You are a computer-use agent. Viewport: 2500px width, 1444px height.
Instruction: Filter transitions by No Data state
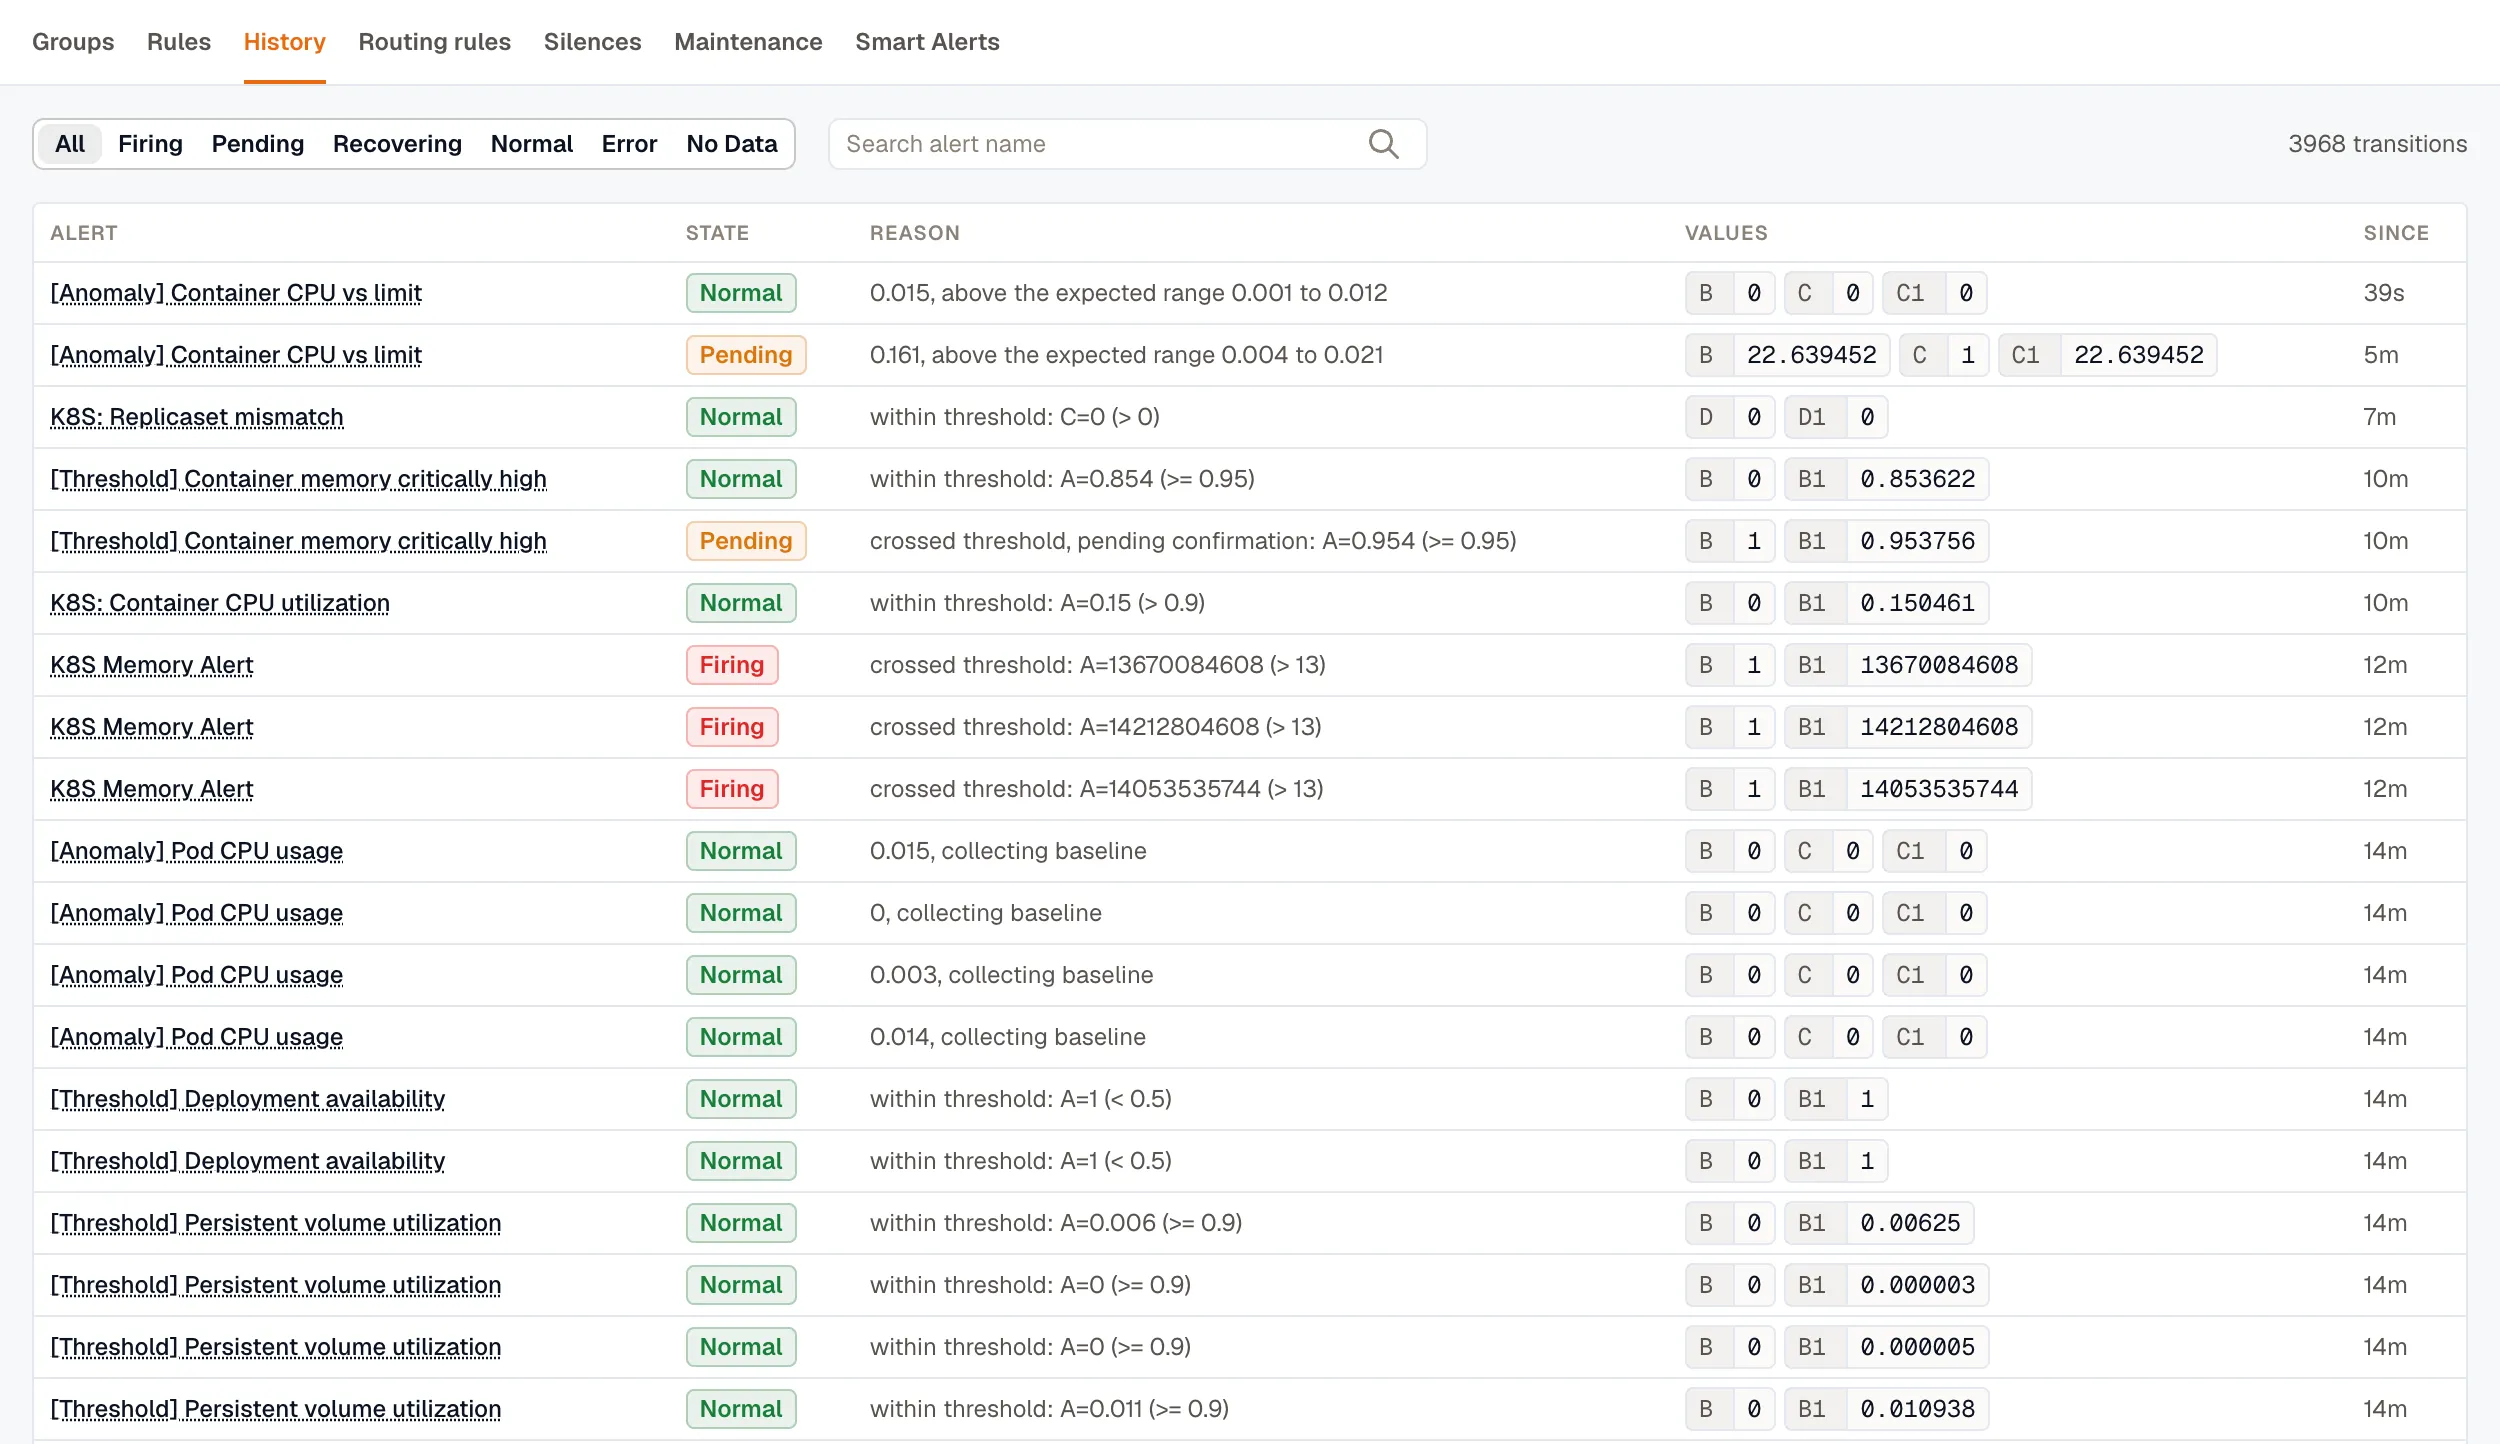(732, 144)
